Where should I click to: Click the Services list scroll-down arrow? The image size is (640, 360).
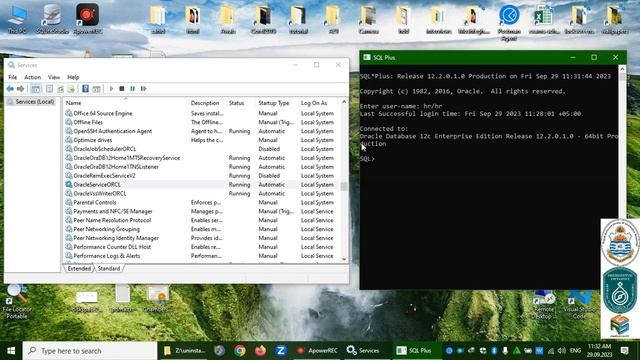click(344, 259)
